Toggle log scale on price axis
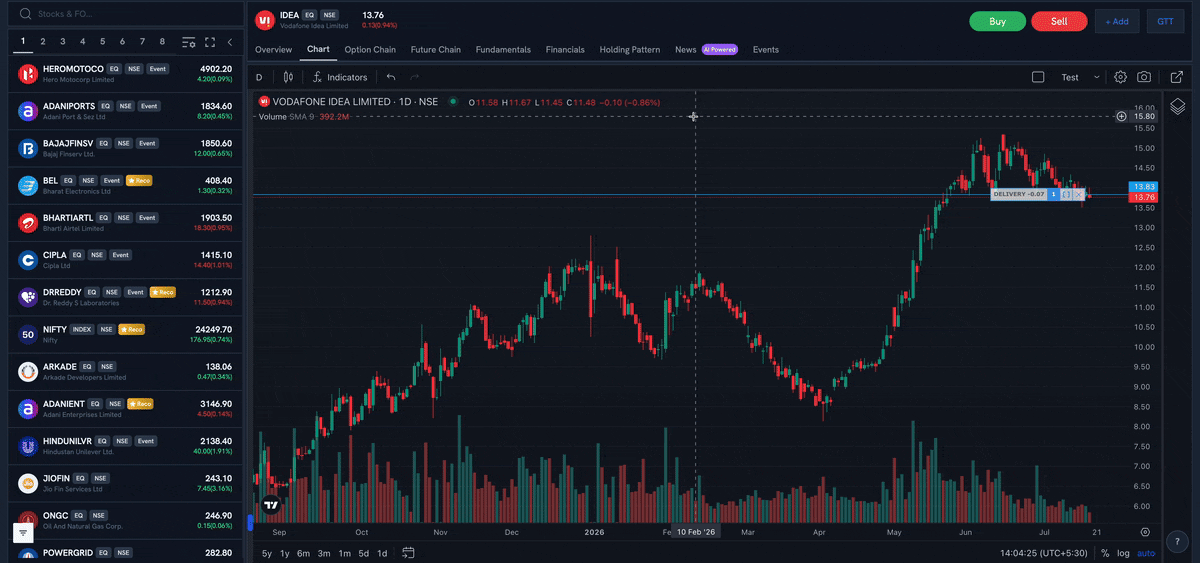1200x563 pixels. tap(1123, 553)
